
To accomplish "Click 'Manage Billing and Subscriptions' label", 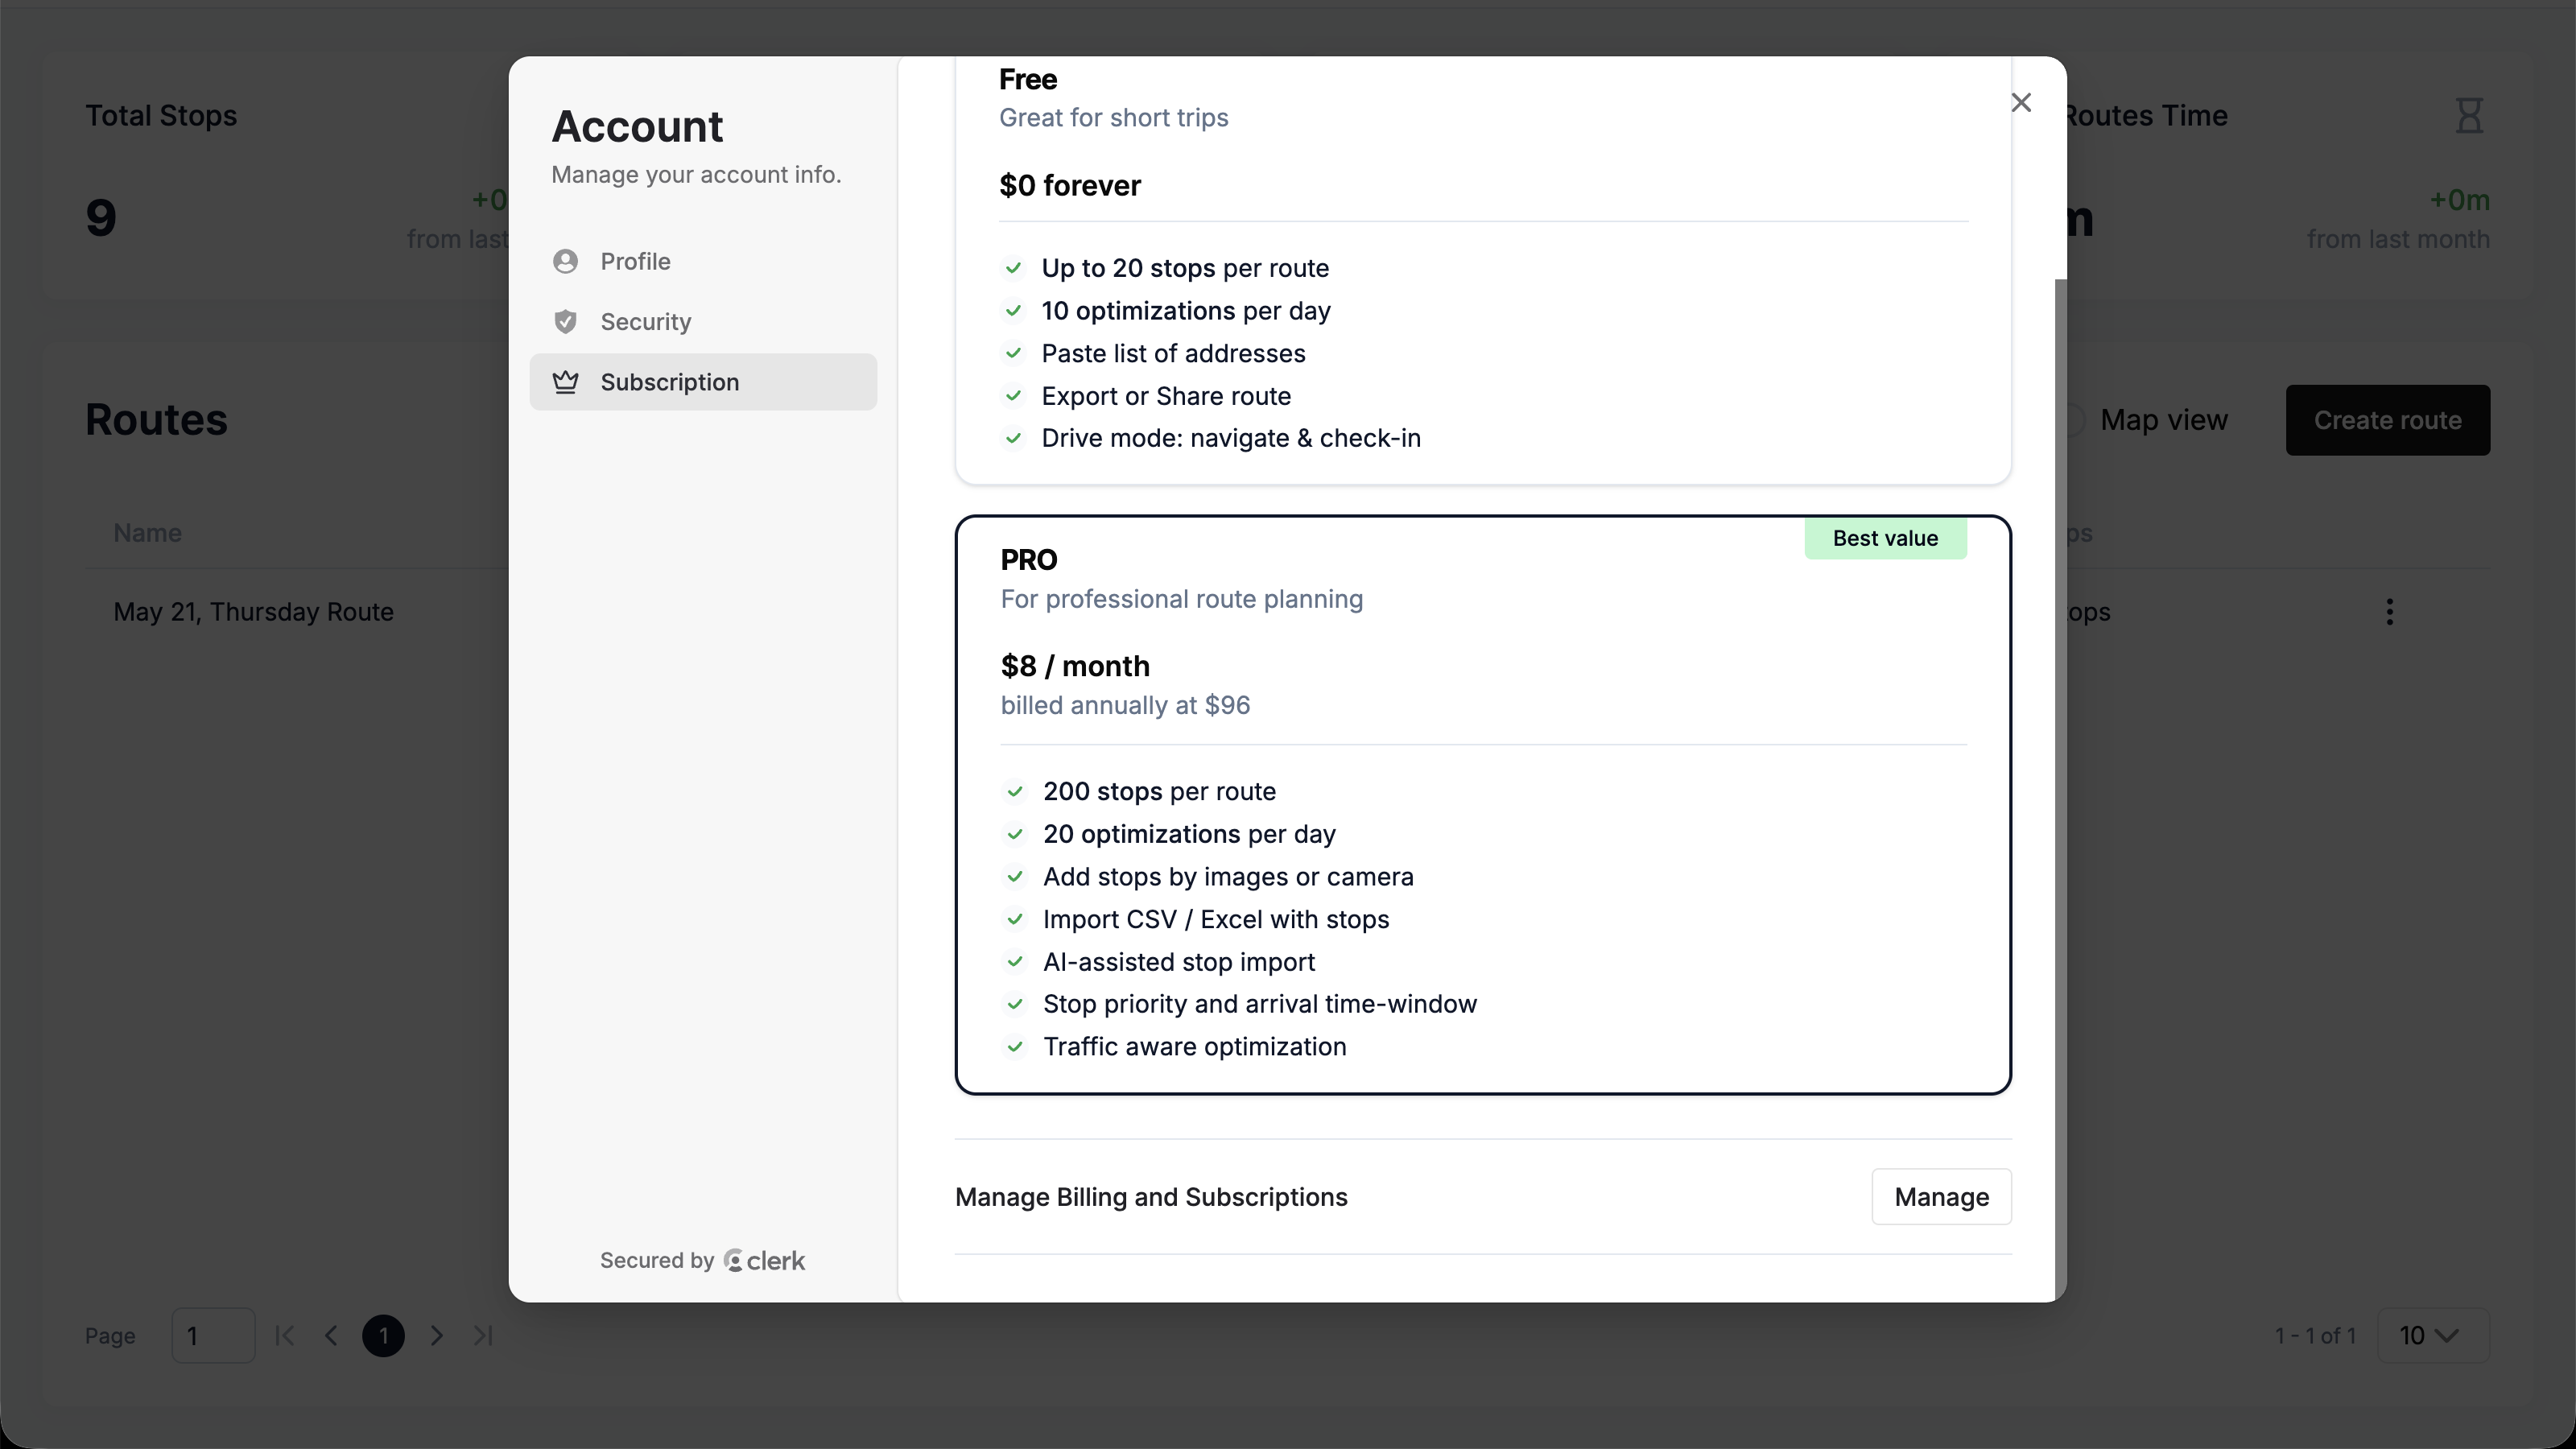I will point(1151,1197).
